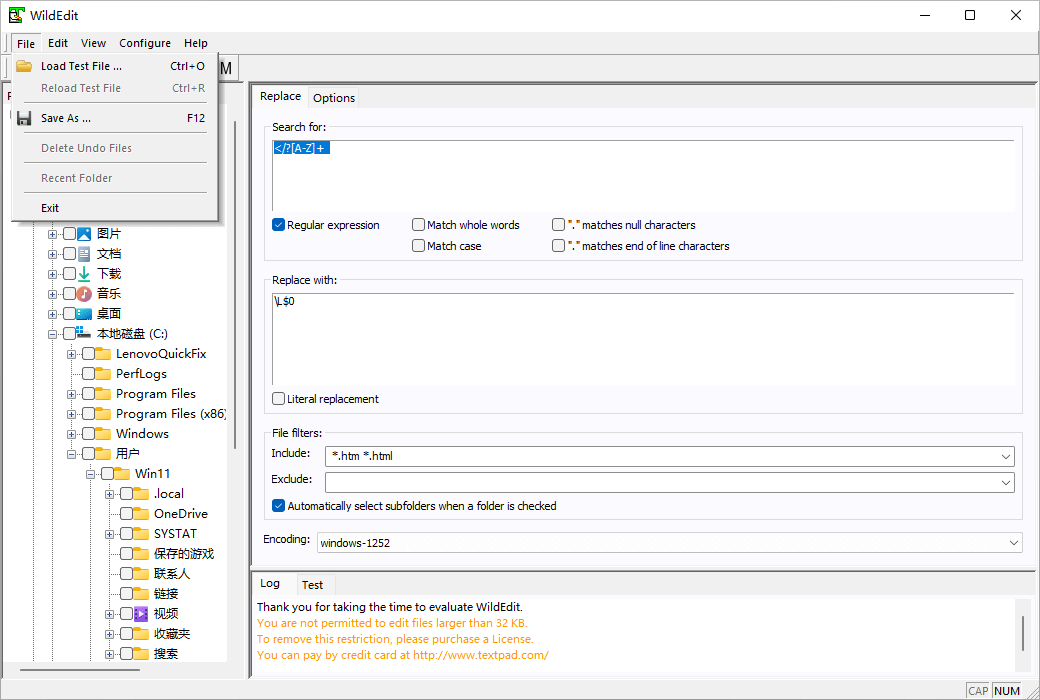This screenshot has width=1040, height=700.
Task: Enable the Match whole words checkbox
Action: click(419, 225)
